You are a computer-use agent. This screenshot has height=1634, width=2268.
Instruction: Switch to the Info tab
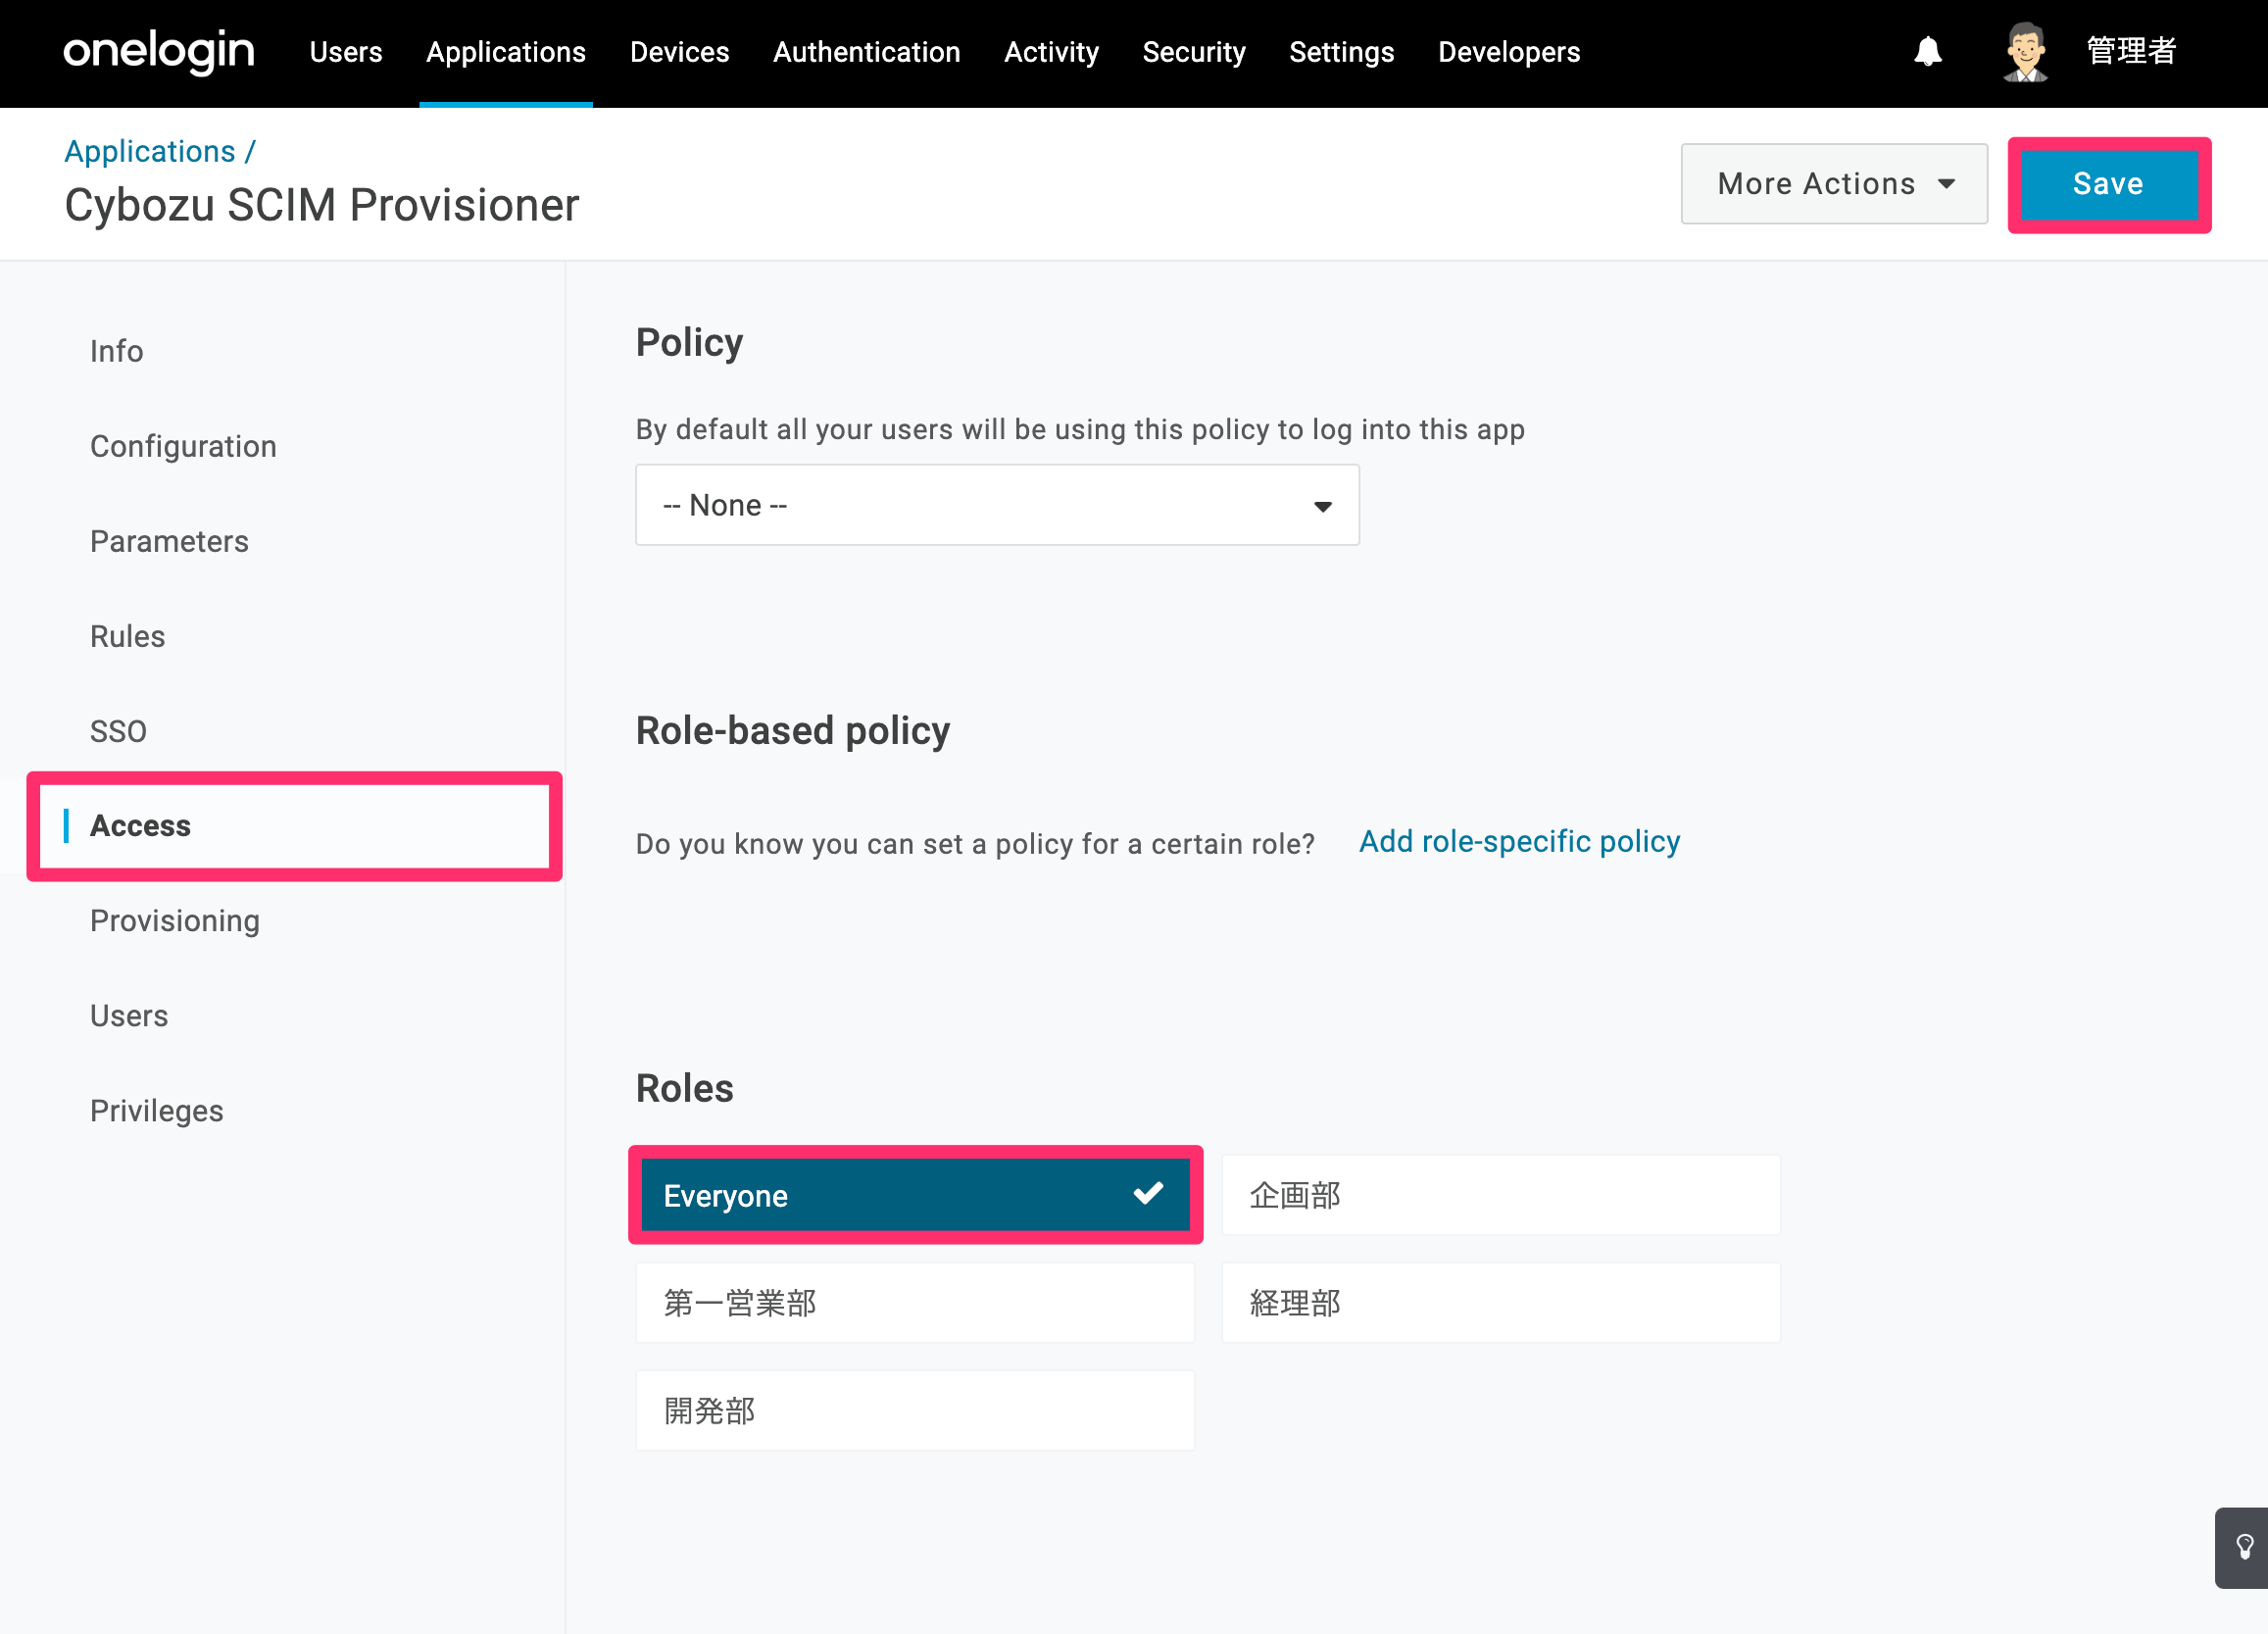(117, 351)
